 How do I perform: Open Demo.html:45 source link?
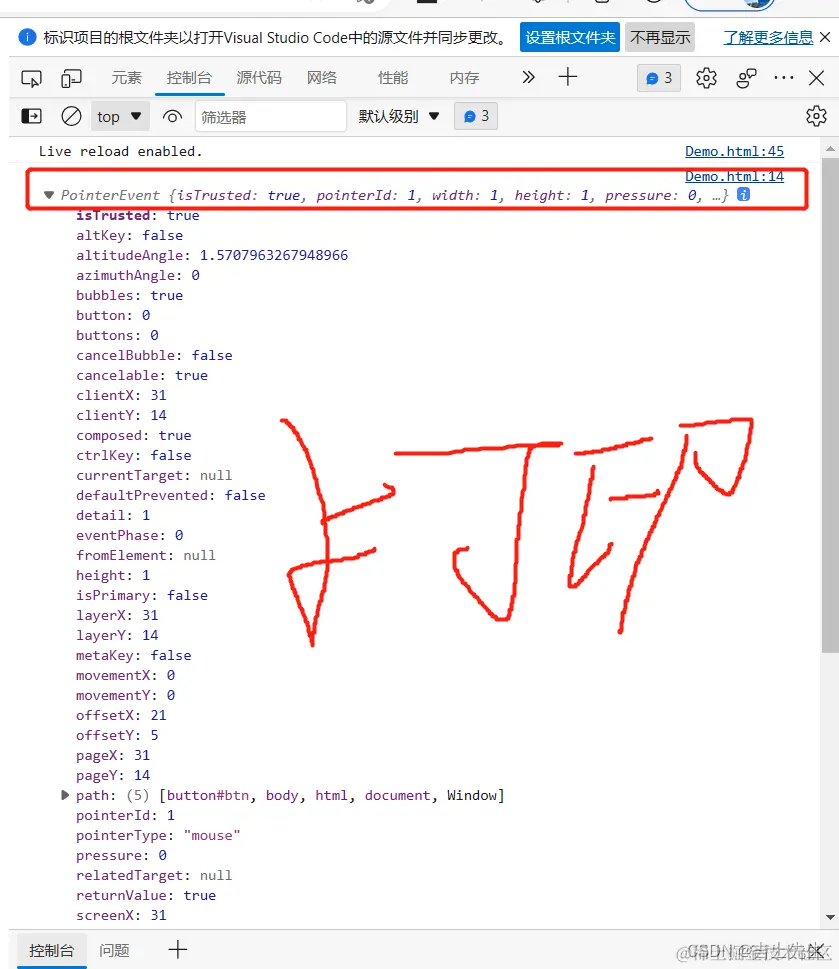coord(734,151)
